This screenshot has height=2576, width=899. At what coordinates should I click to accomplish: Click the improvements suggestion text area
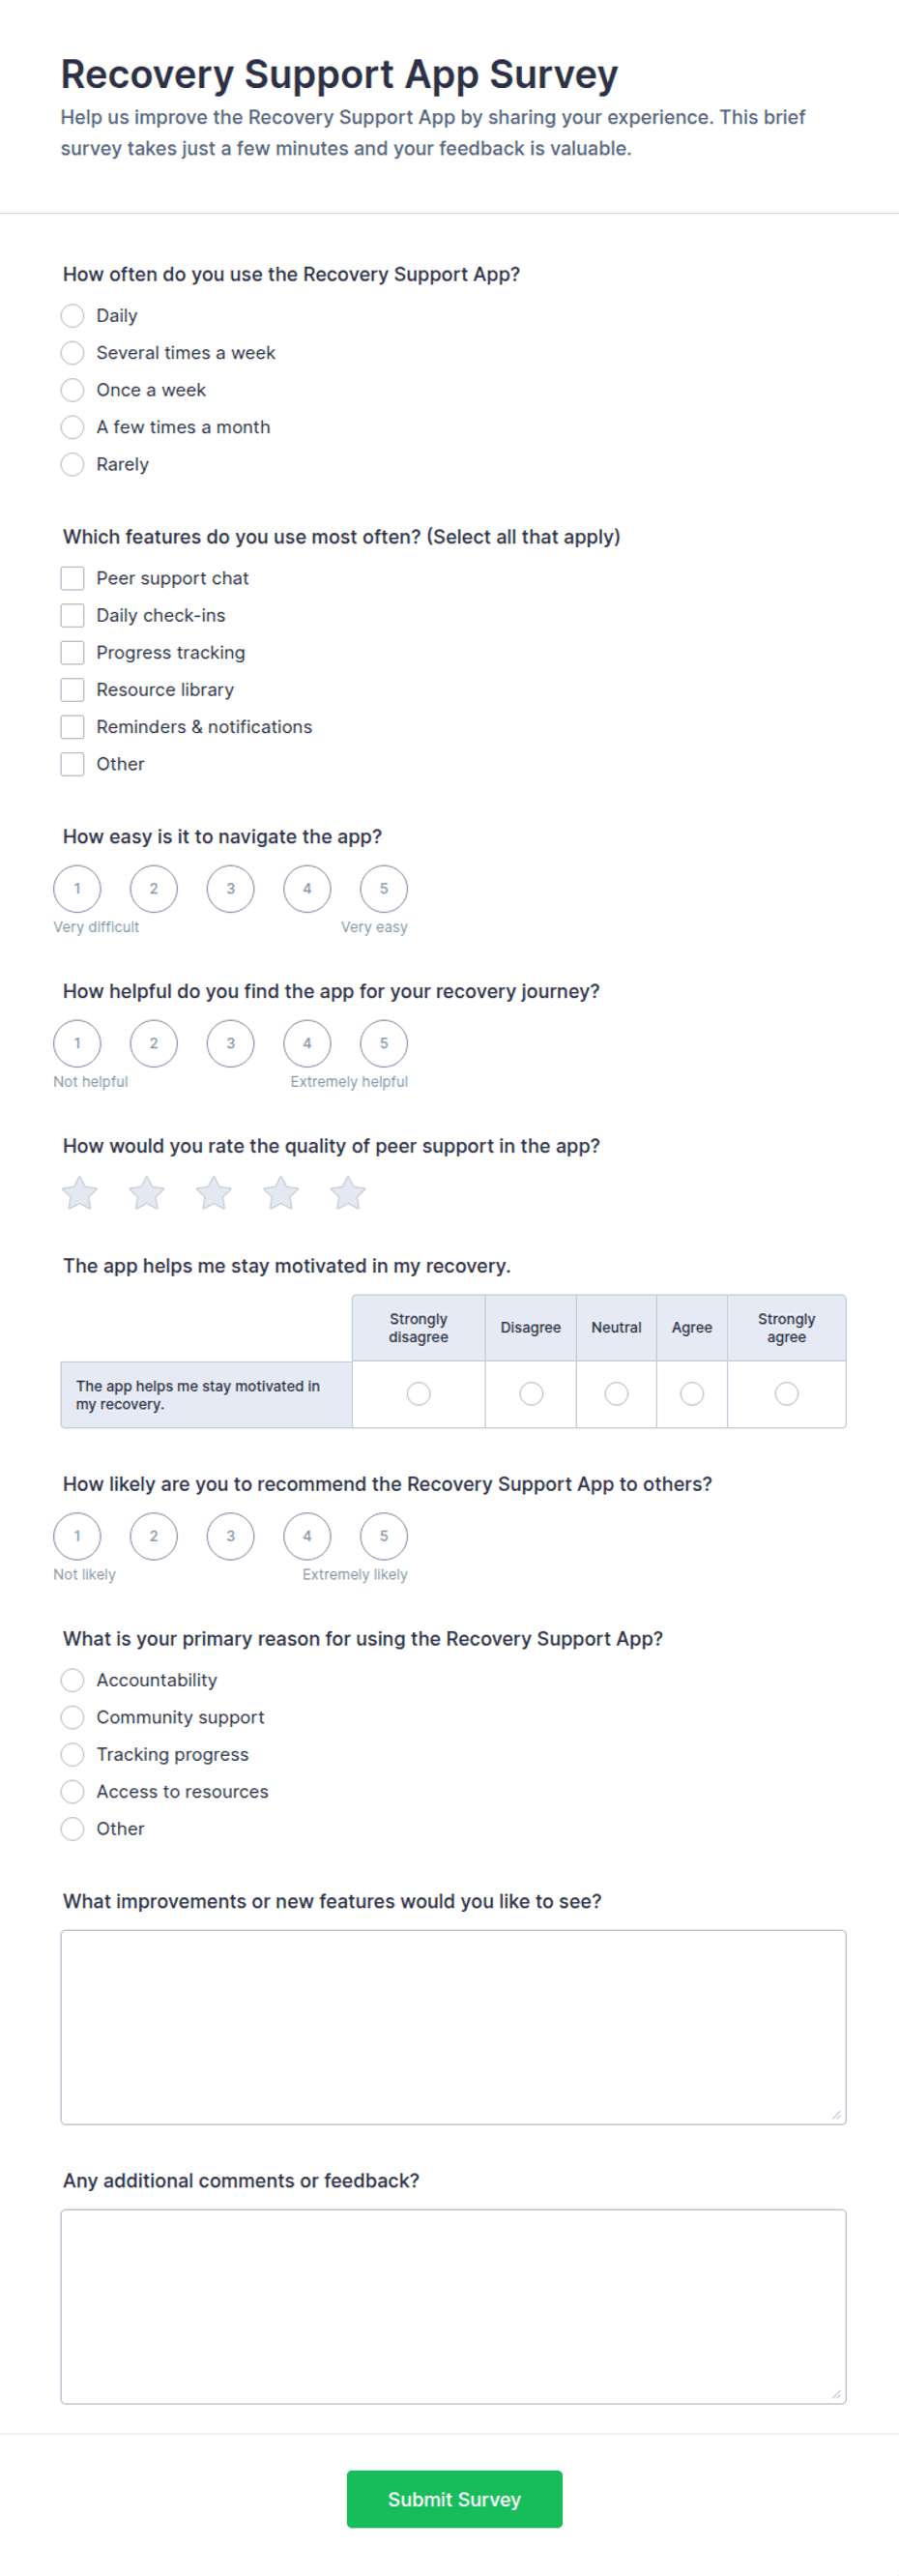[453, 2027]
